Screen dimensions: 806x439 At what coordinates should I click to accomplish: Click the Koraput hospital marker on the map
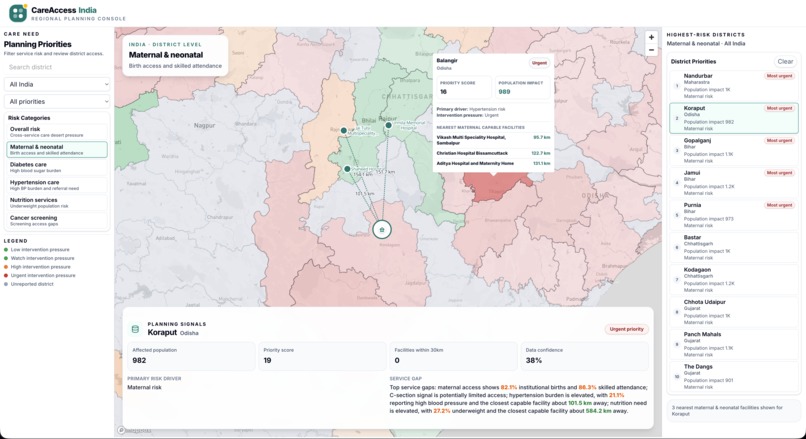(x=381, y=230)
